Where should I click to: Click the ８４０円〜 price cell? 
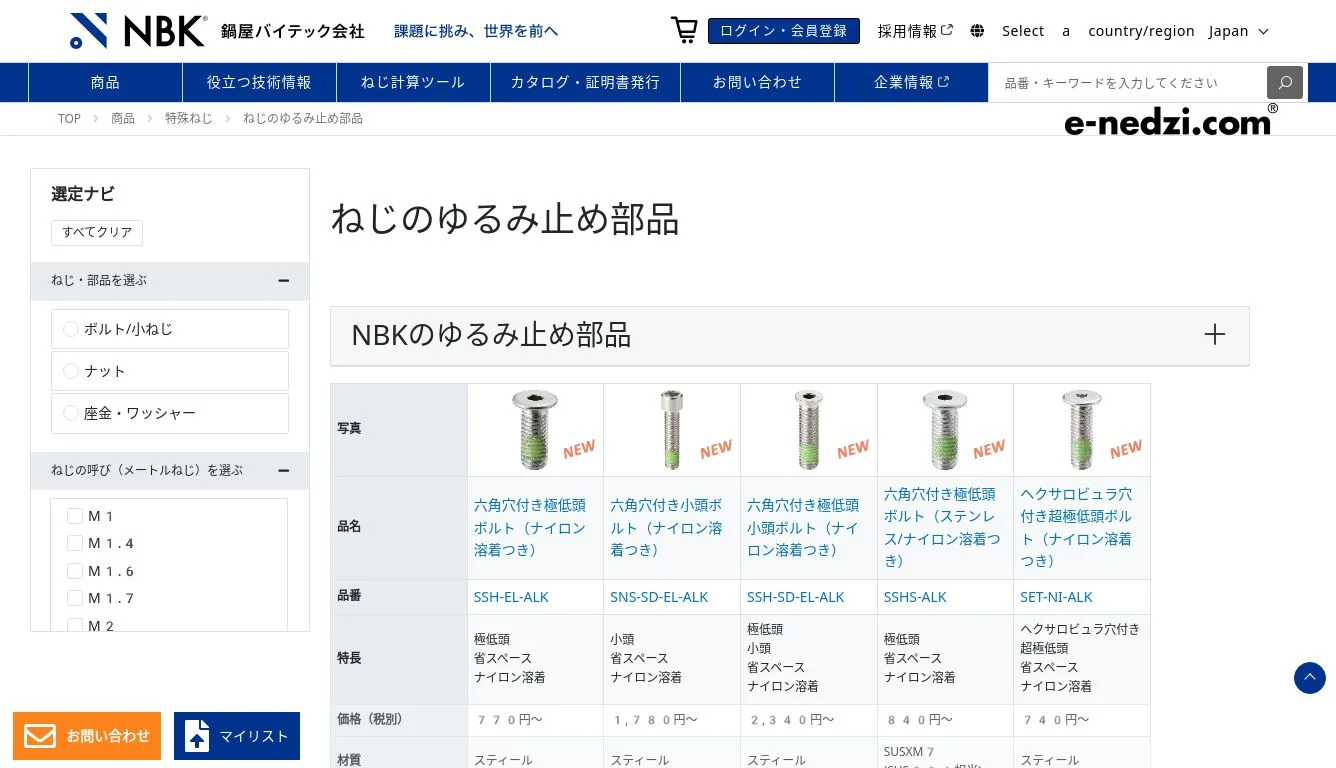click(x=945, y=720)
